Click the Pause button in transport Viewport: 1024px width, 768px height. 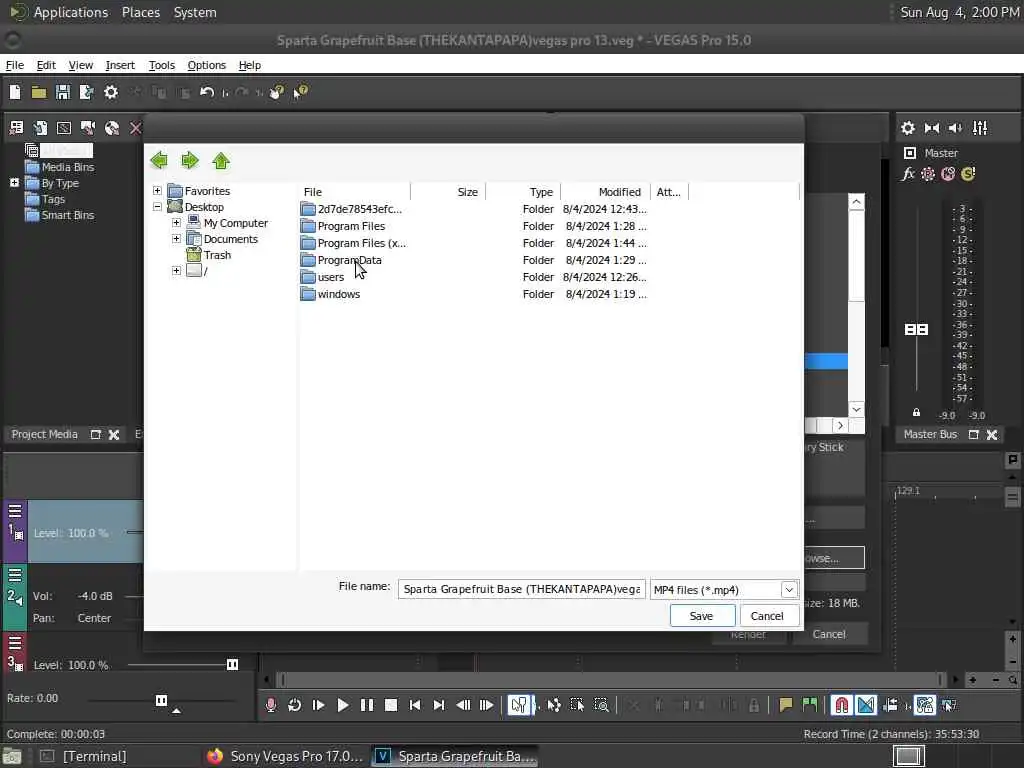(367, 705)
